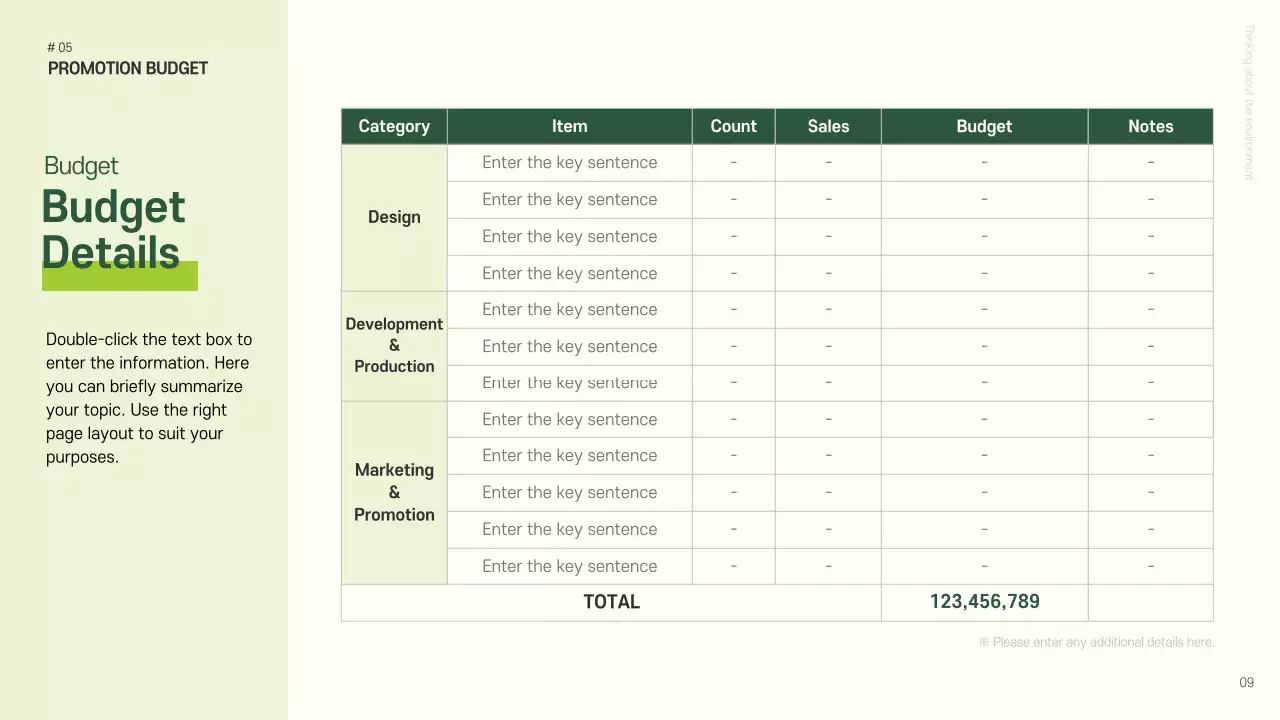Click the Double-click instruction text box

click(148, 397)
